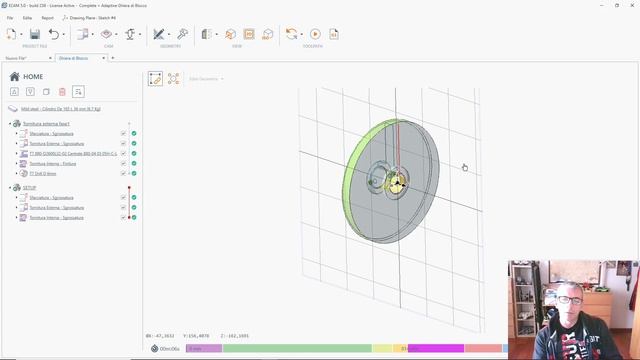Open the G-code output document icon
640x360 pixels.
(334, 34)
